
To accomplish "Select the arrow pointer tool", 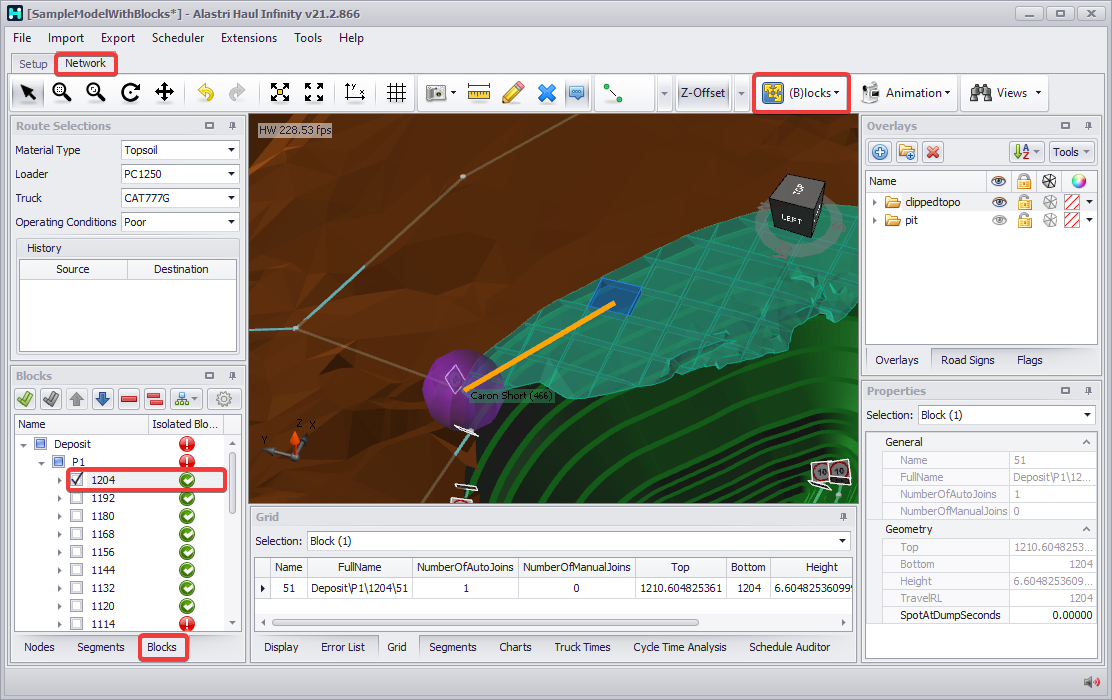I will 28,93.
